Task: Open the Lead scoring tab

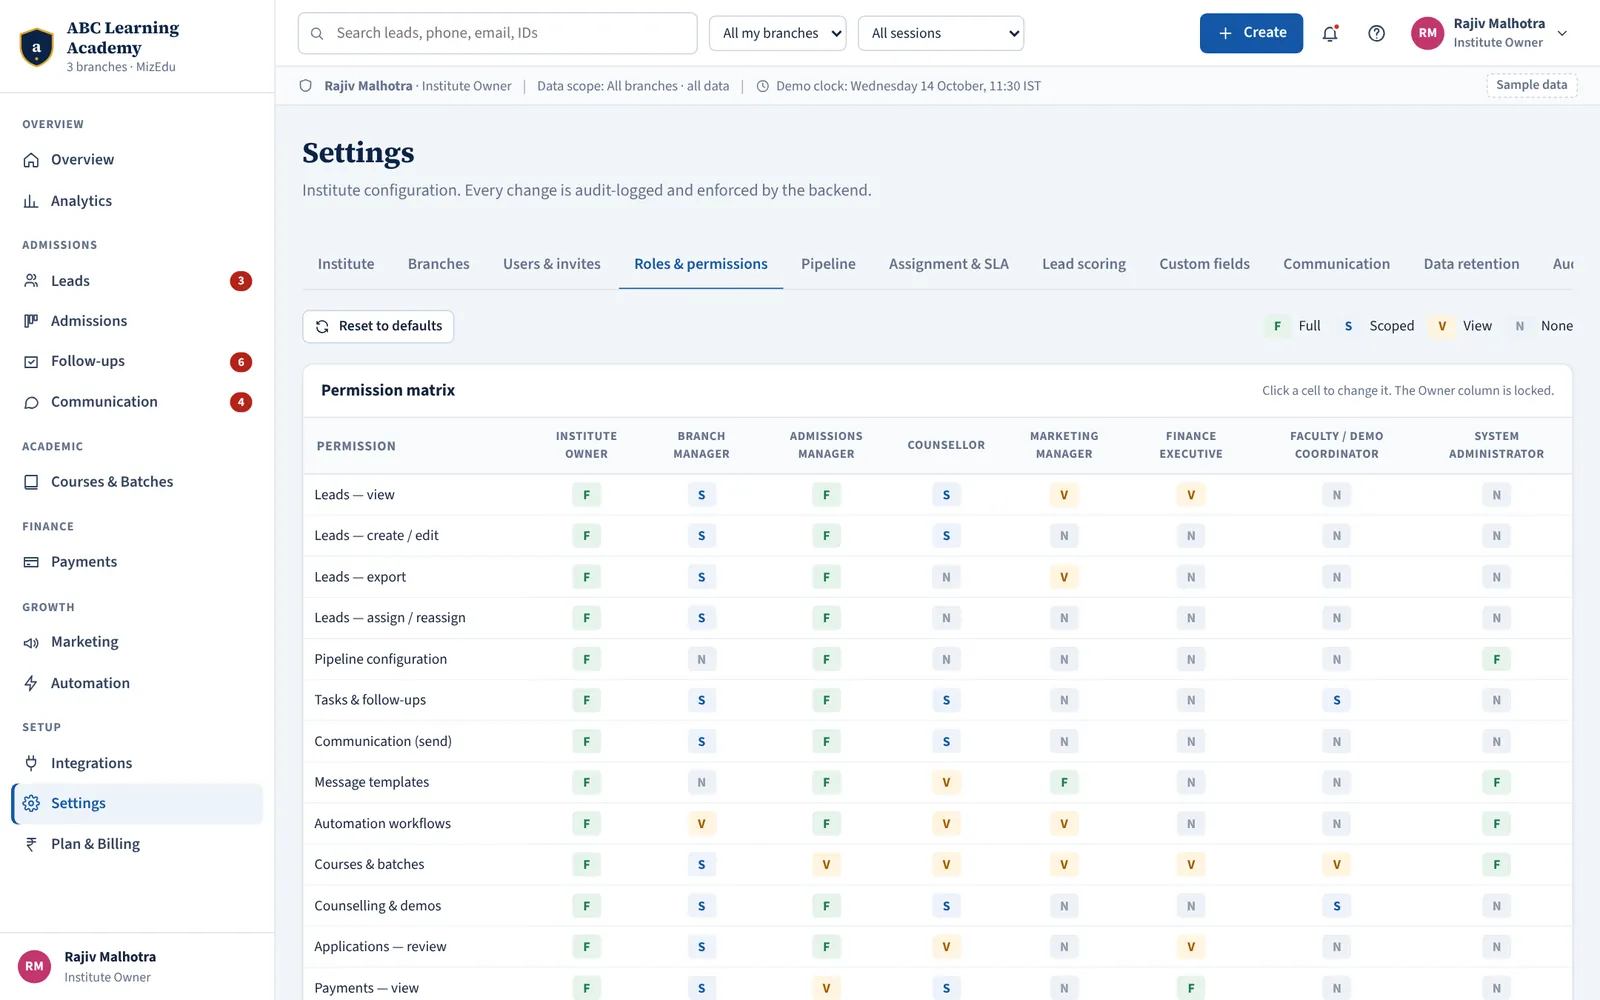Action: pyautogui.click(x=1084, y=264)
